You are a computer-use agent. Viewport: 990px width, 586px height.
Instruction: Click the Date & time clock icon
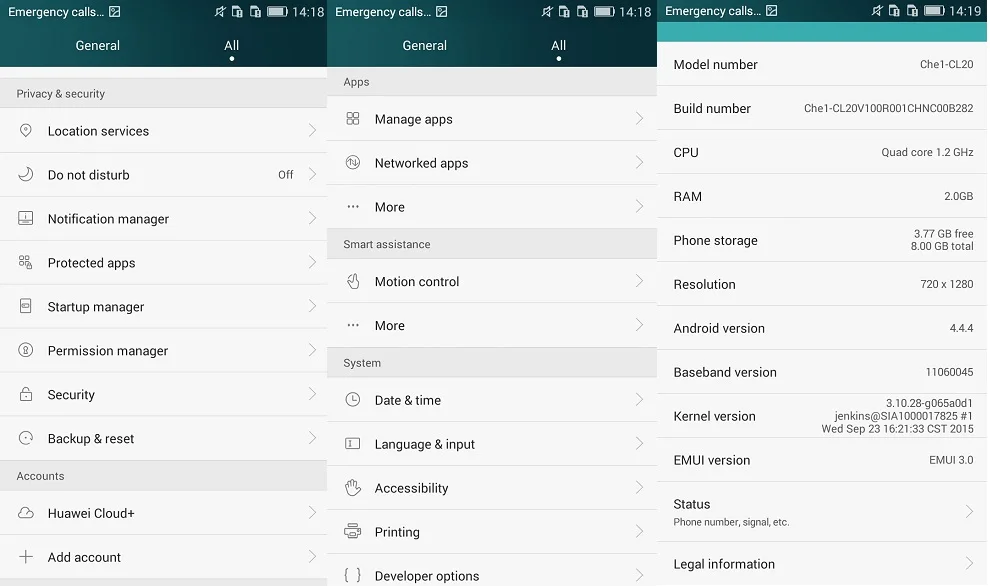[353, 400]
